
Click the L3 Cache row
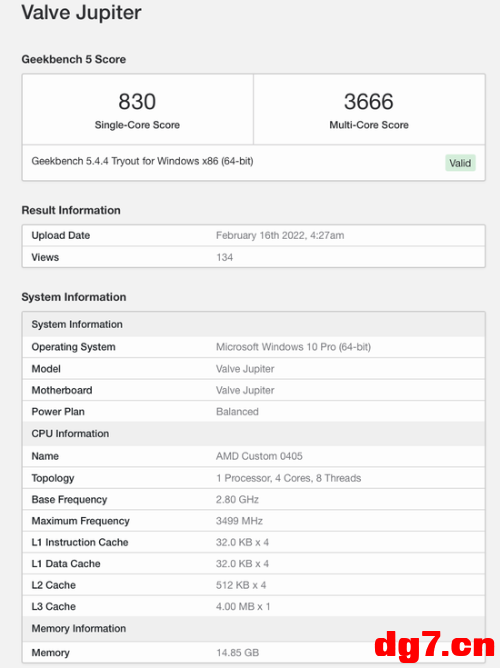(x=254, y=606)
